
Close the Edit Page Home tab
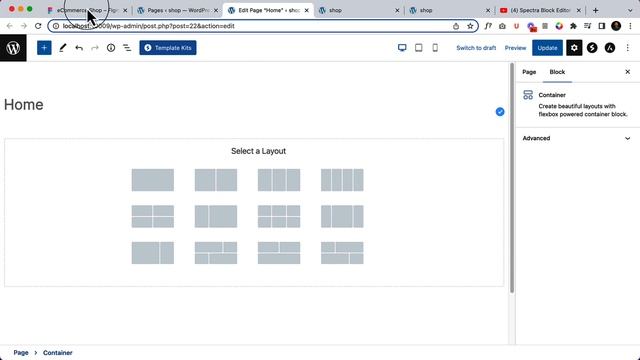307,10
